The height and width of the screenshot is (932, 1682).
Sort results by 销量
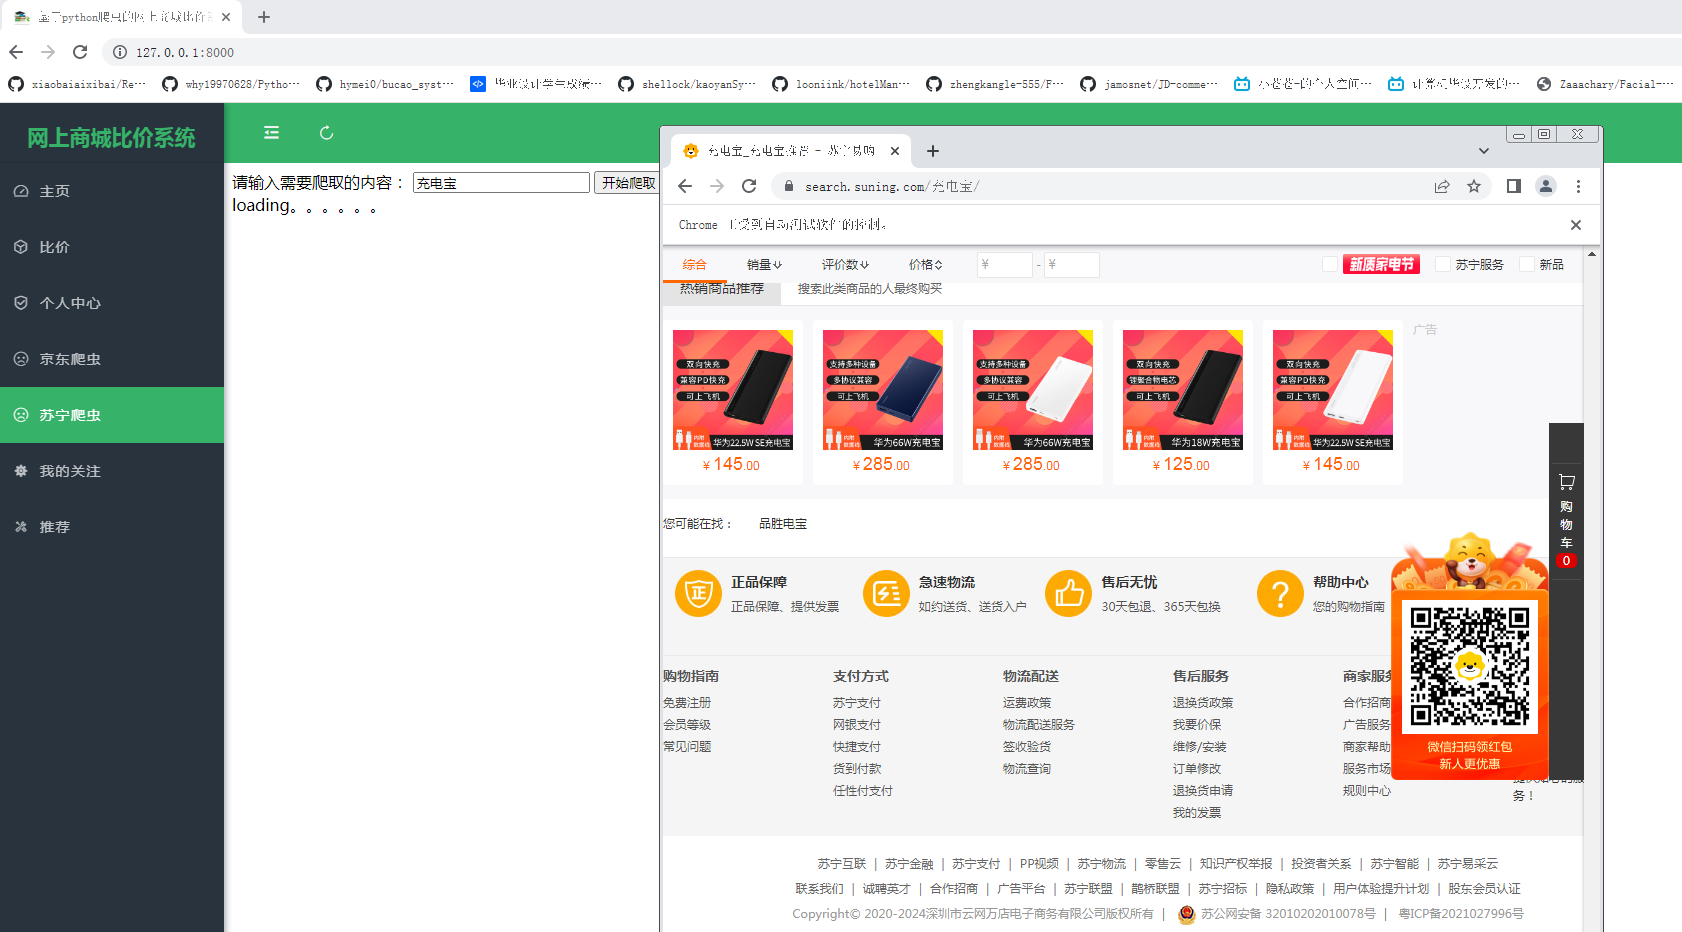[x=764, y=265]
